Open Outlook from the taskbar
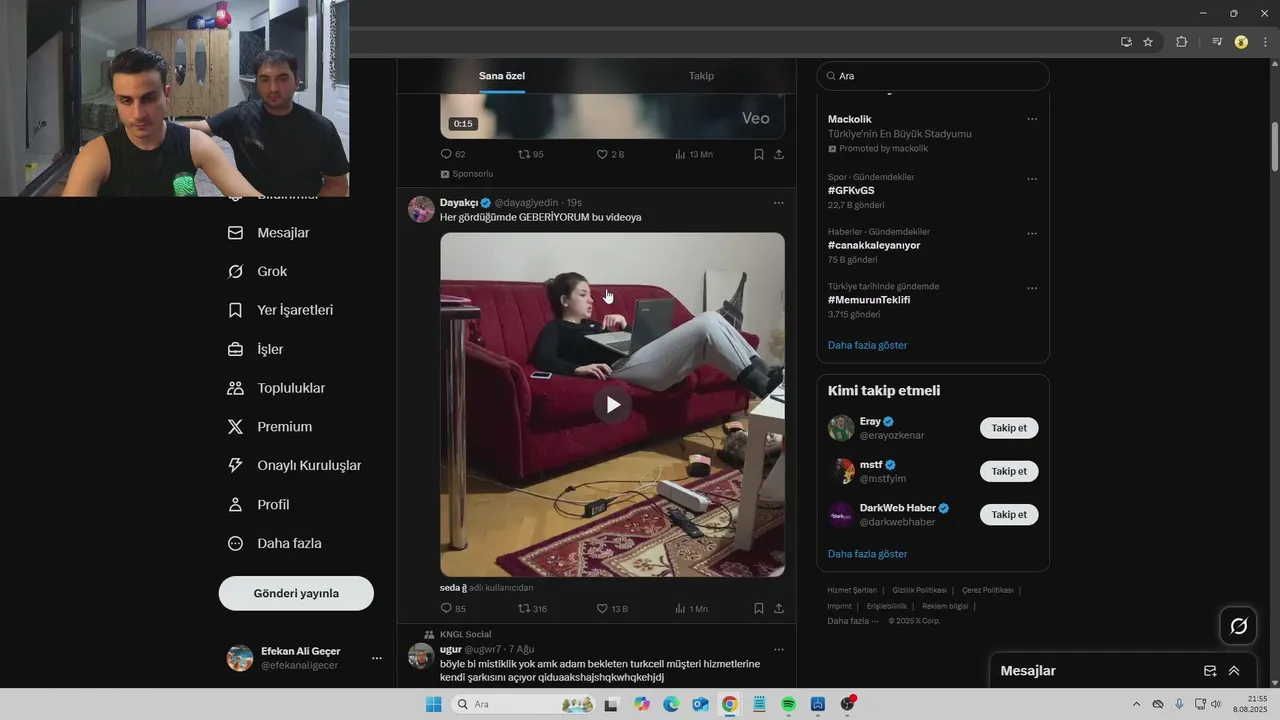The image size is (1280, 720). coord(700,704)
